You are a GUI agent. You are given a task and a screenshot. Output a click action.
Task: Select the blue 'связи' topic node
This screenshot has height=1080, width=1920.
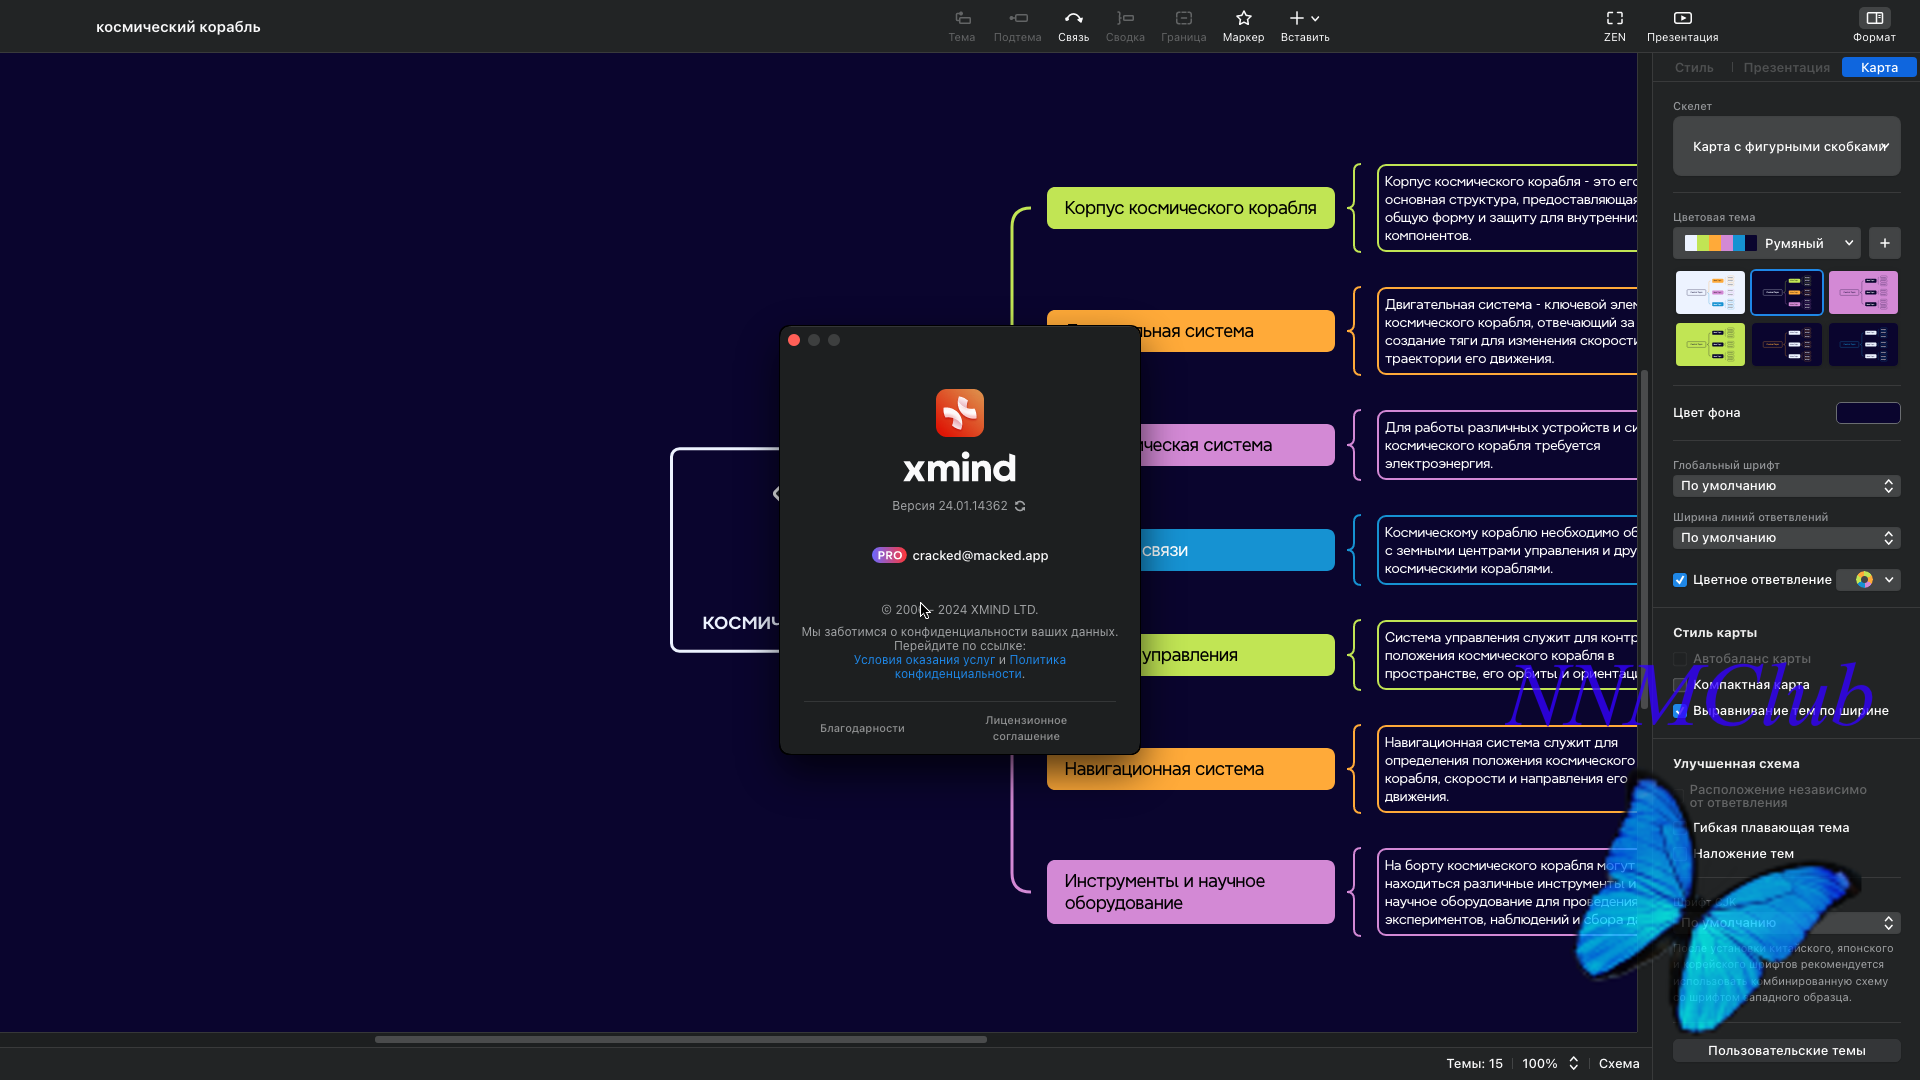tap(1237, 550)
